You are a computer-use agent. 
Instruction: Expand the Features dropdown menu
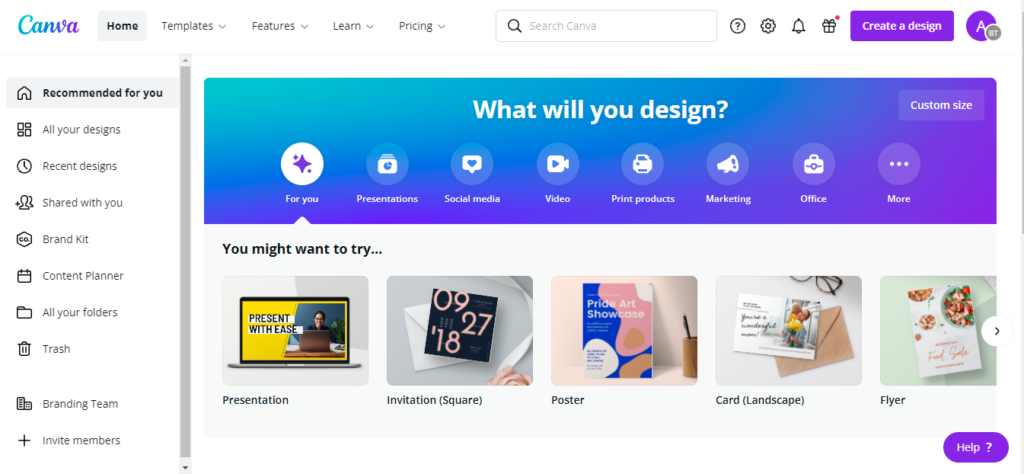pos(282,26)
